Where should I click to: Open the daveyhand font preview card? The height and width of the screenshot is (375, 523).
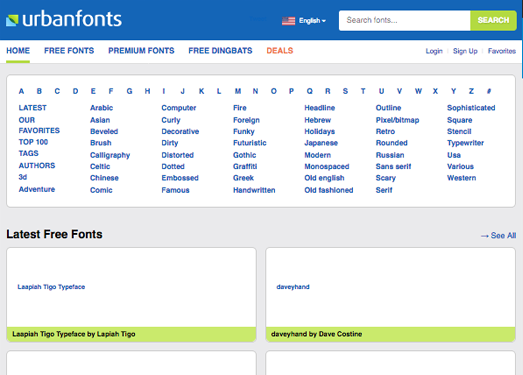[391, 295]
